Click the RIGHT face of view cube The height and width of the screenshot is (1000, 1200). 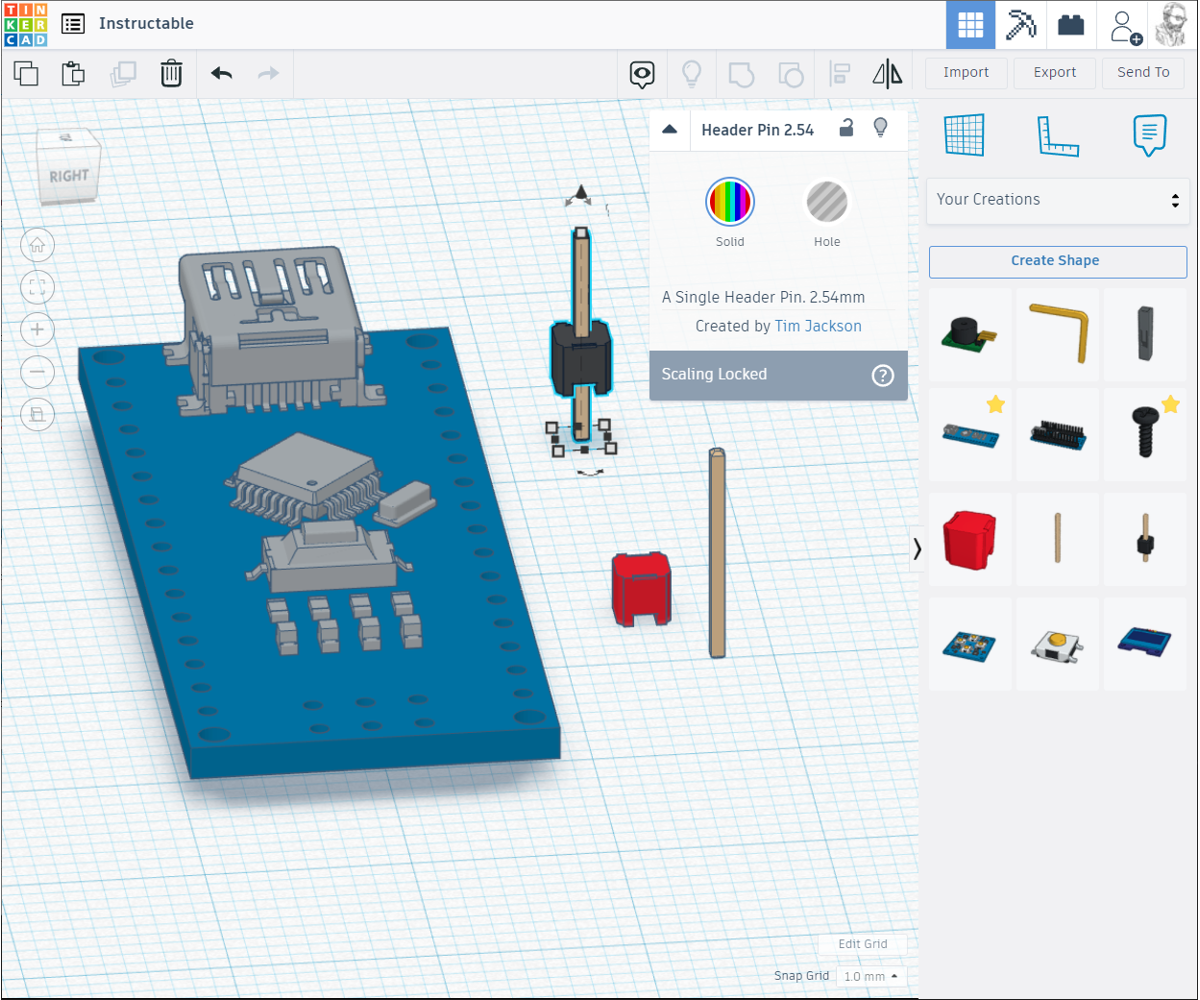point(68,176)
